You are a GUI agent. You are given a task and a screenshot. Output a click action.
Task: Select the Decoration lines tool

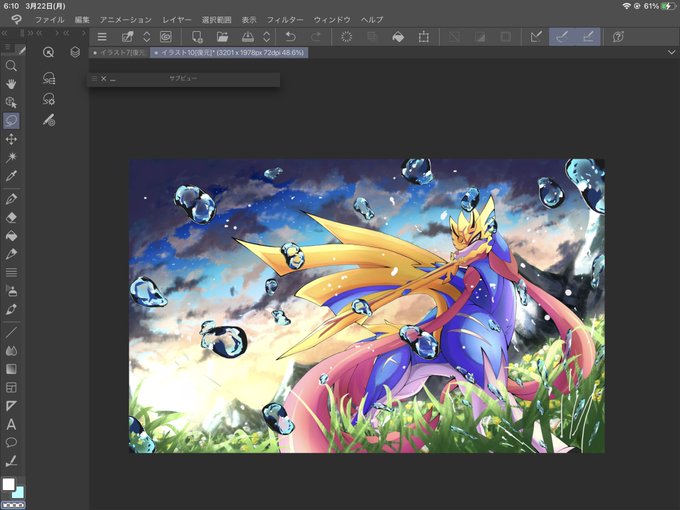[11, 272]
